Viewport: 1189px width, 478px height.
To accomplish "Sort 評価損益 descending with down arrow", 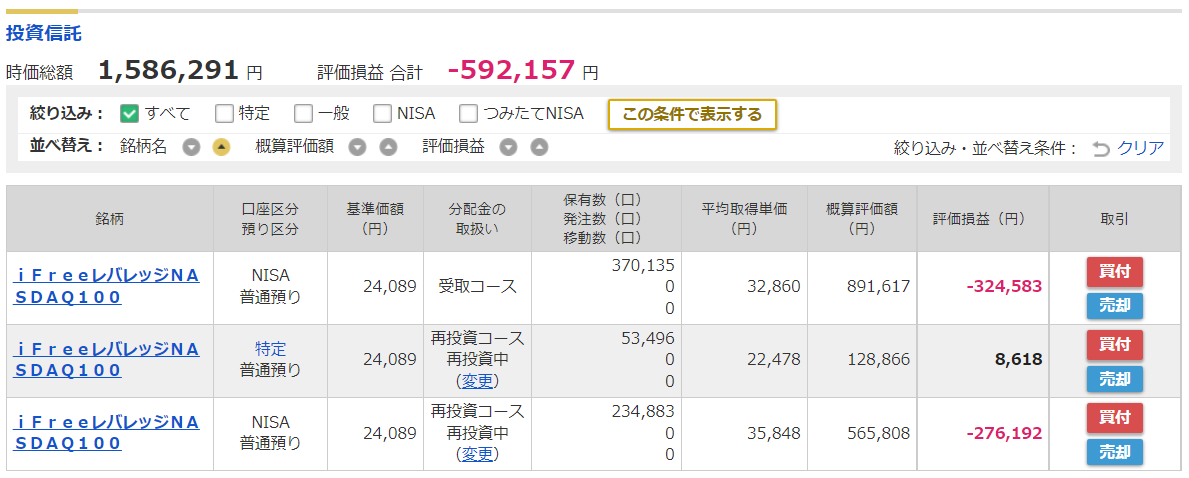I will click(508, 147).
